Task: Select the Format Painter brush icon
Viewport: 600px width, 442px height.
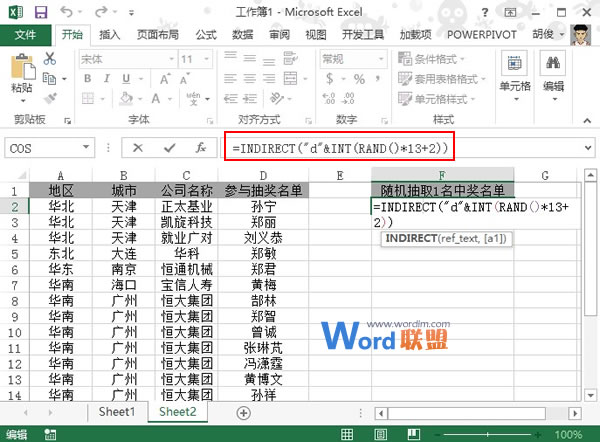Action: (50, 98)
